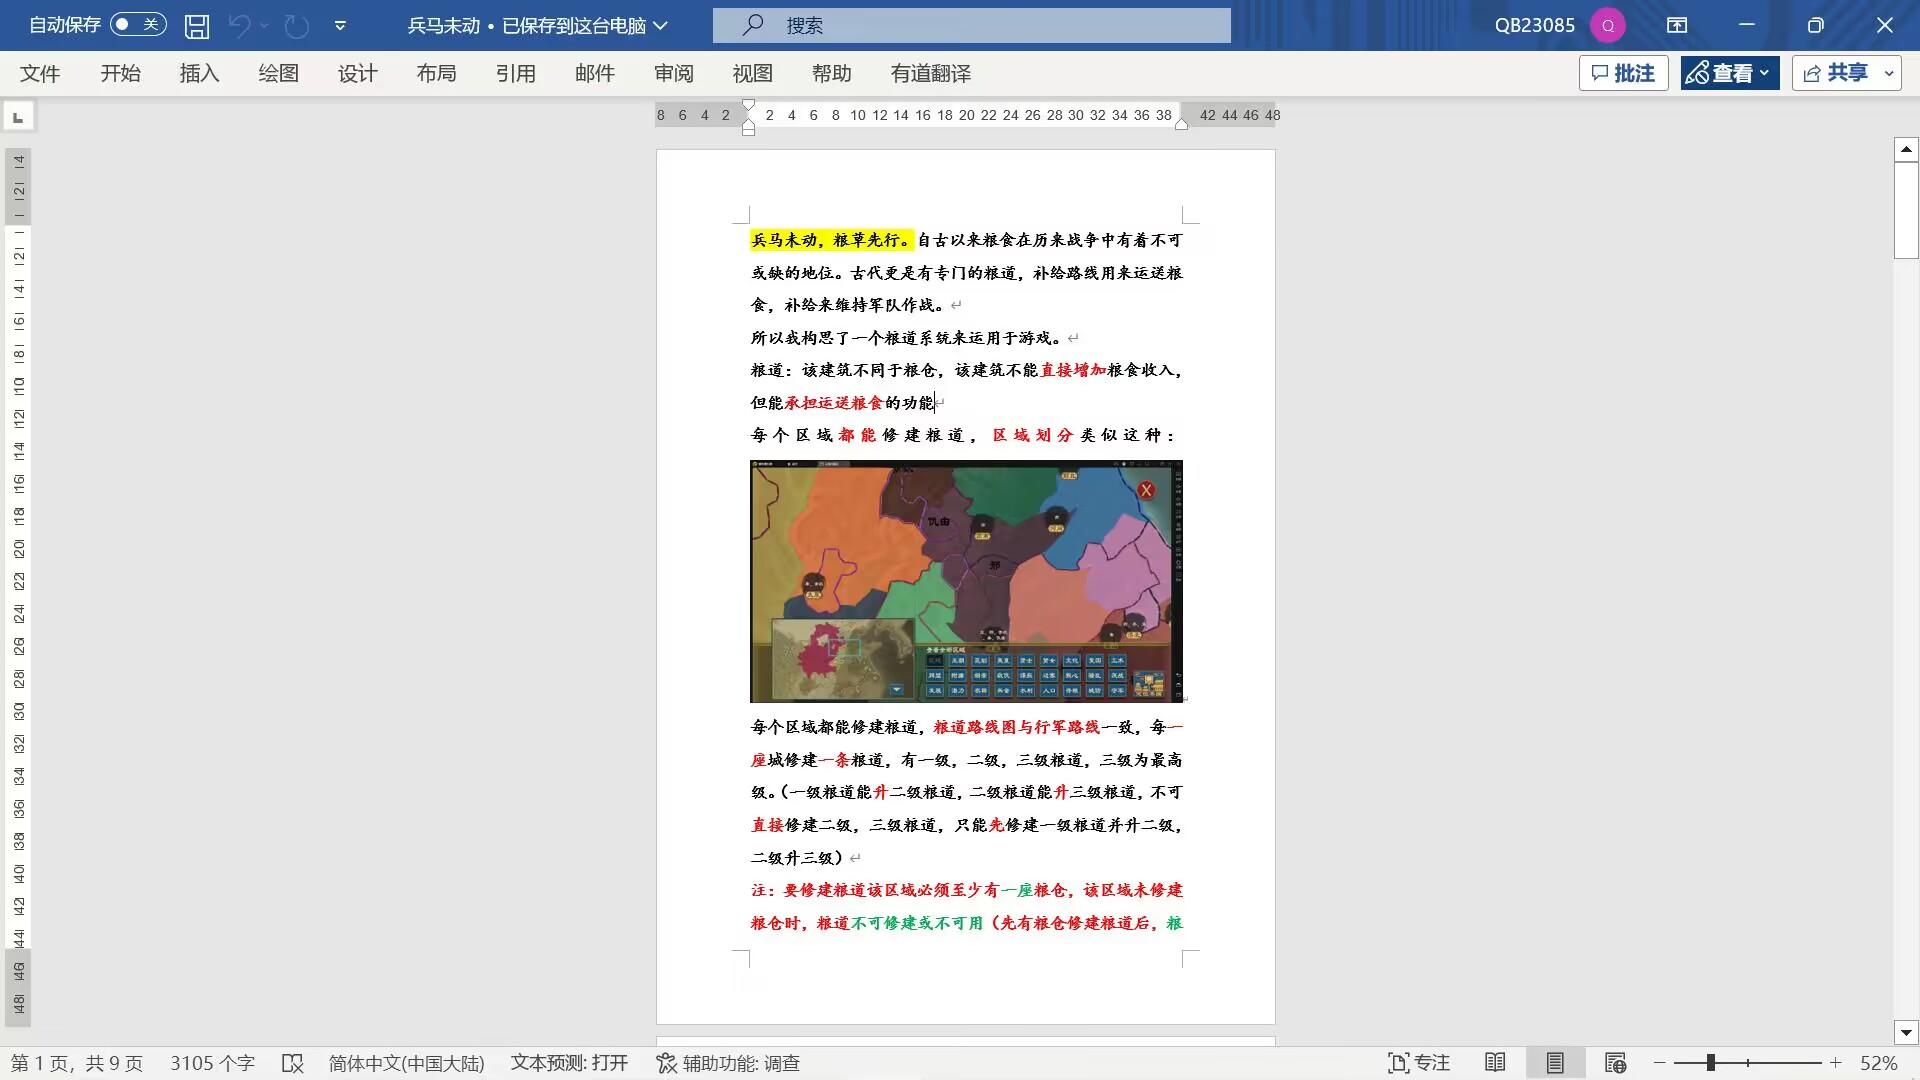Open Ribbon Display Options icon

[1677, 26]
